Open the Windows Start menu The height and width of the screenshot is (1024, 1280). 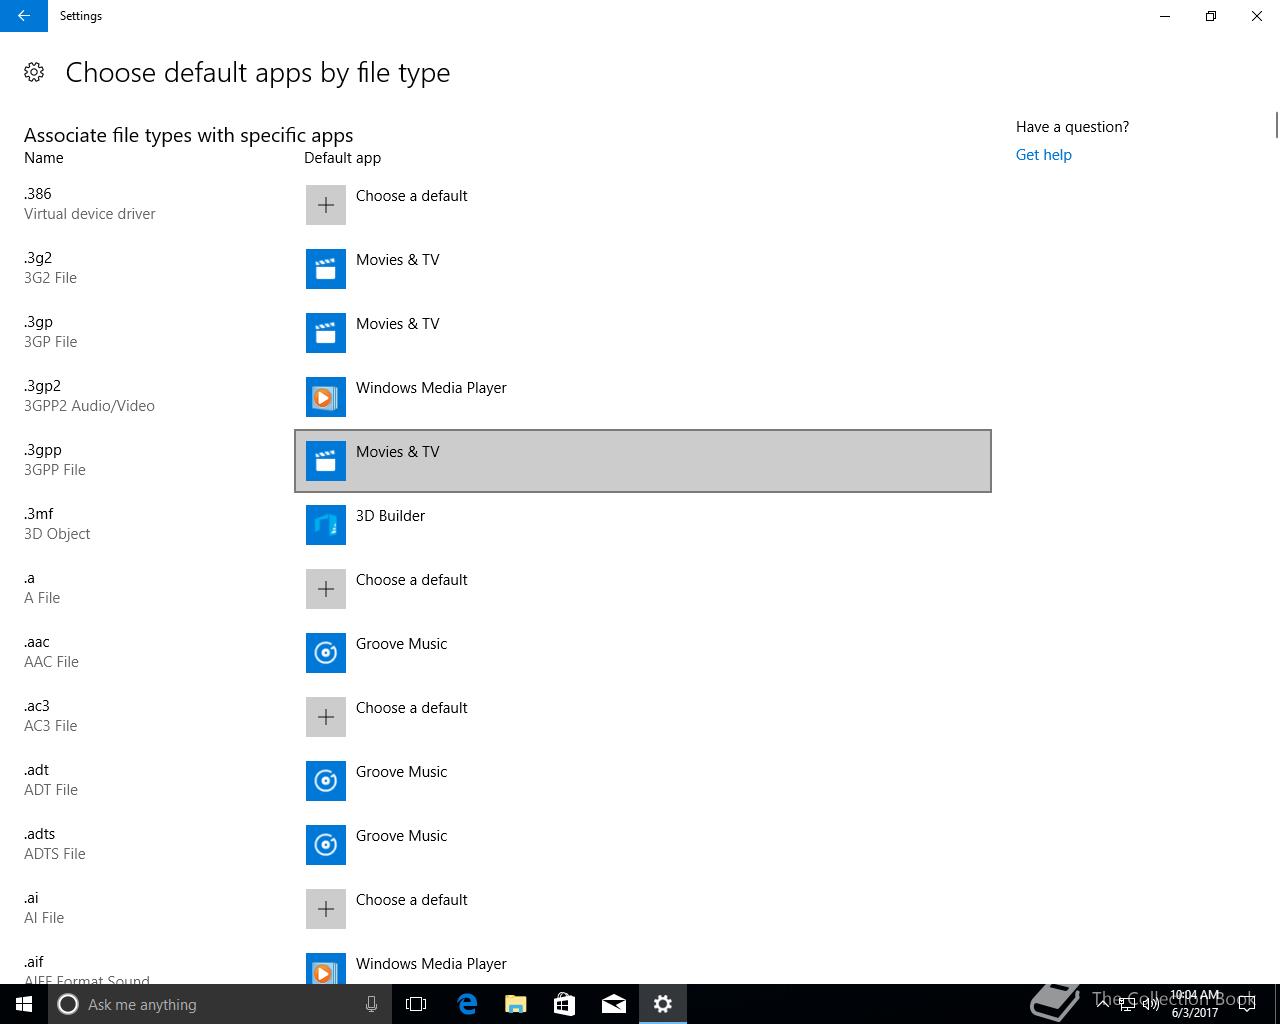pos(24,1004)
